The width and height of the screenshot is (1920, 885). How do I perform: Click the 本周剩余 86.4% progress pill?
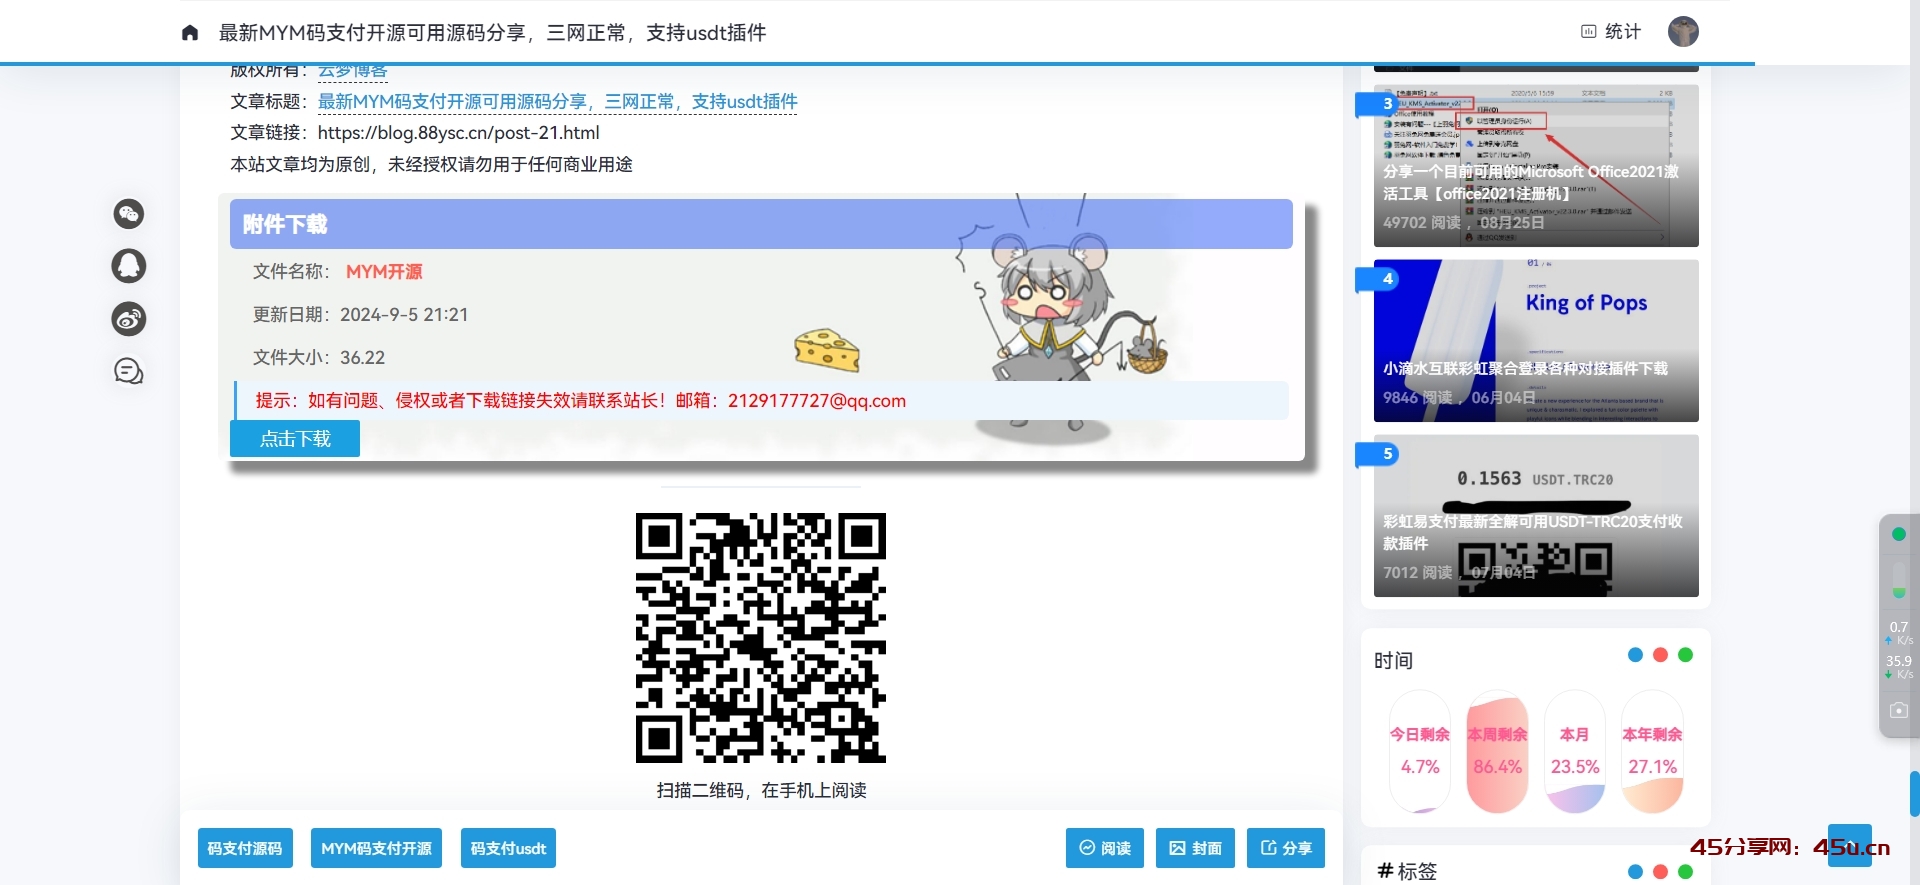coord(1497,752)
